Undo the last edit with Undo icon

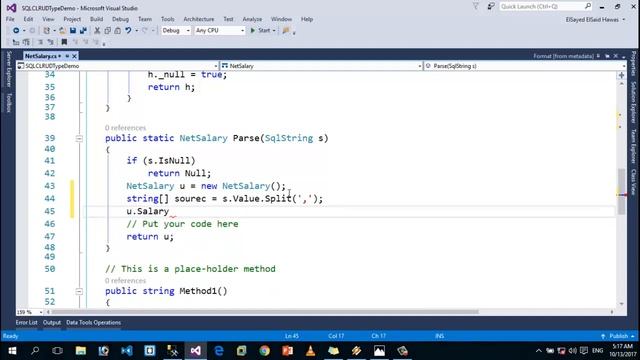tap(128, 31)
